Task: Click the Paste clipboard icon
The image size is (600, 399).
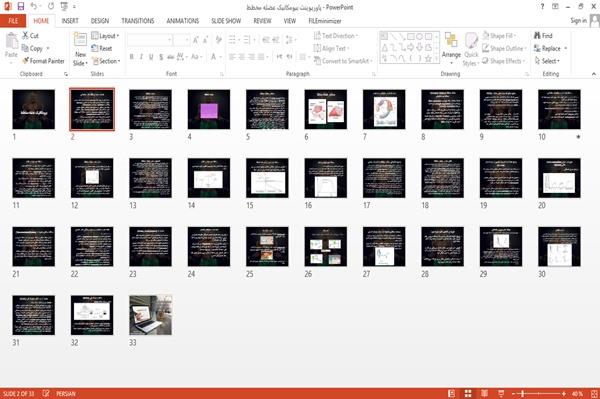Action: [x=11, y=41]
